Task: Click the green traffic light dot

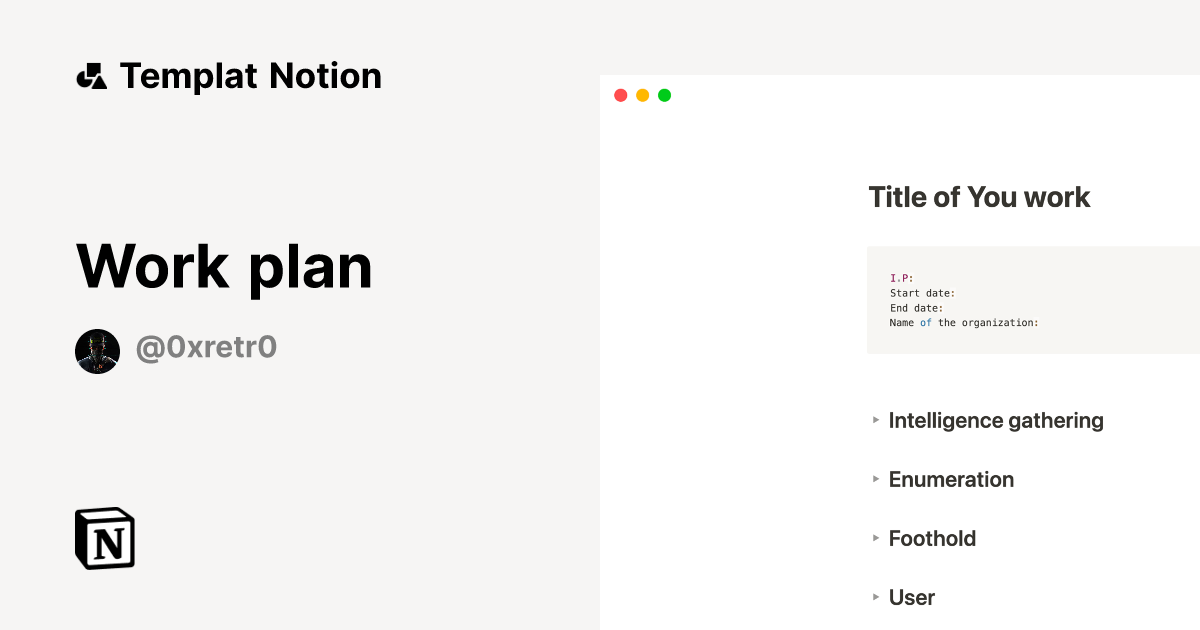Action: [x=664, y=94]
